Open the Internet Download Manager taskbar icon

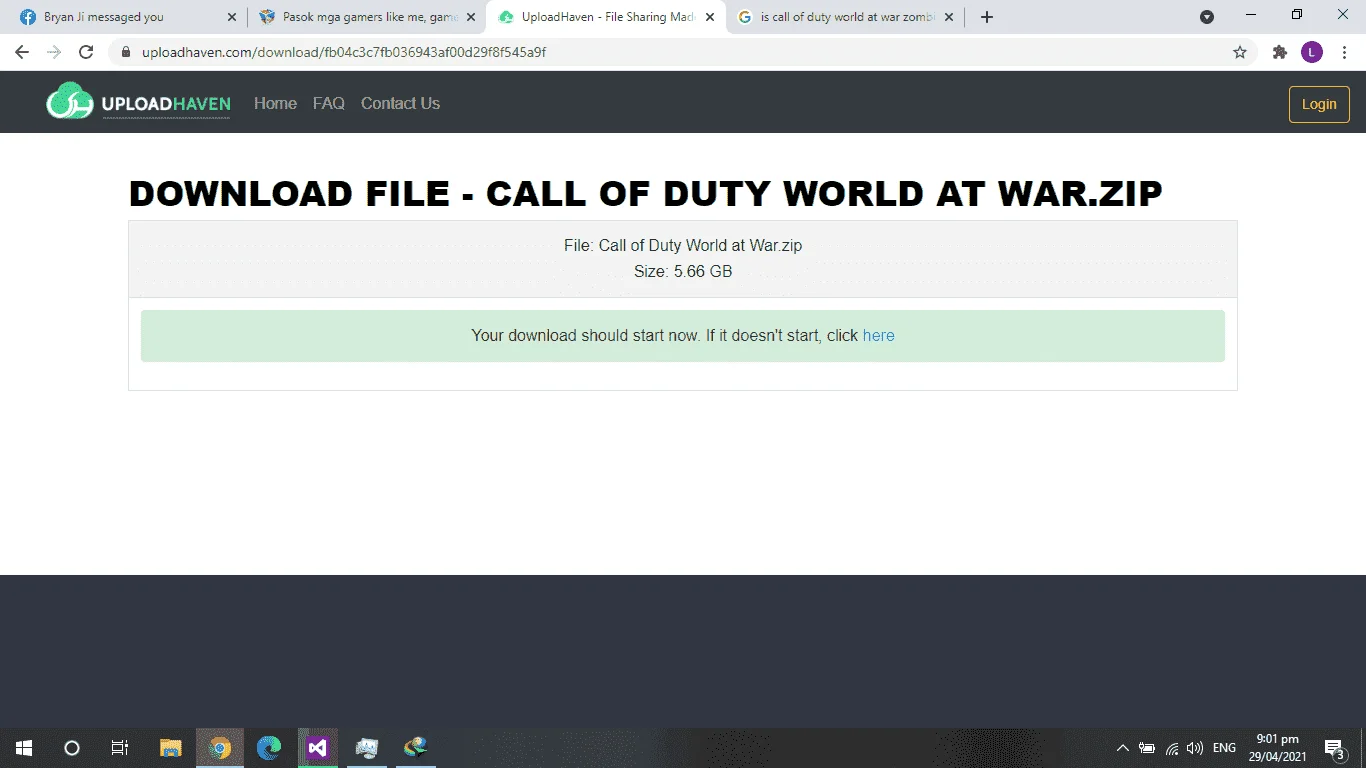point(416,748)
